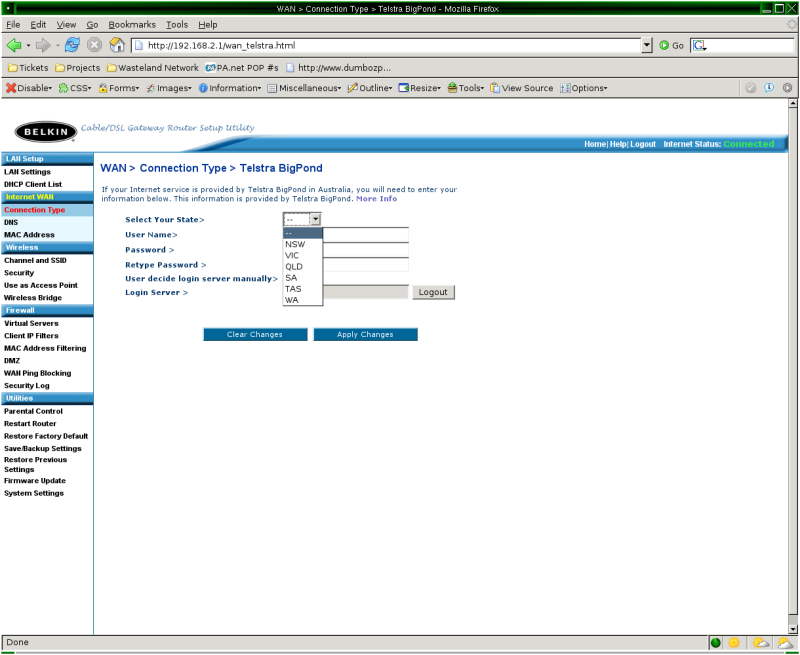Open Parental Control in Utilities
The width and height of the screenshot is (800, 655).
33,411
